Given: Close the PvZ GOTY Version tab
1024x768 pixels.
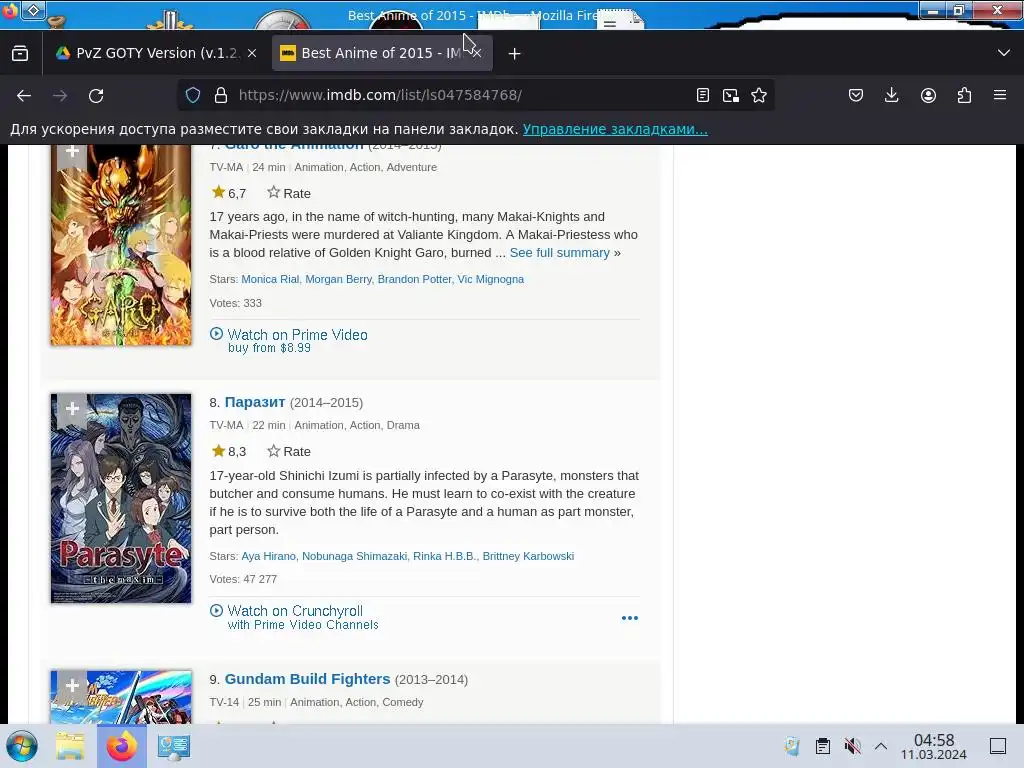Looking at the screenshot, I should click(x=252, y=53).
